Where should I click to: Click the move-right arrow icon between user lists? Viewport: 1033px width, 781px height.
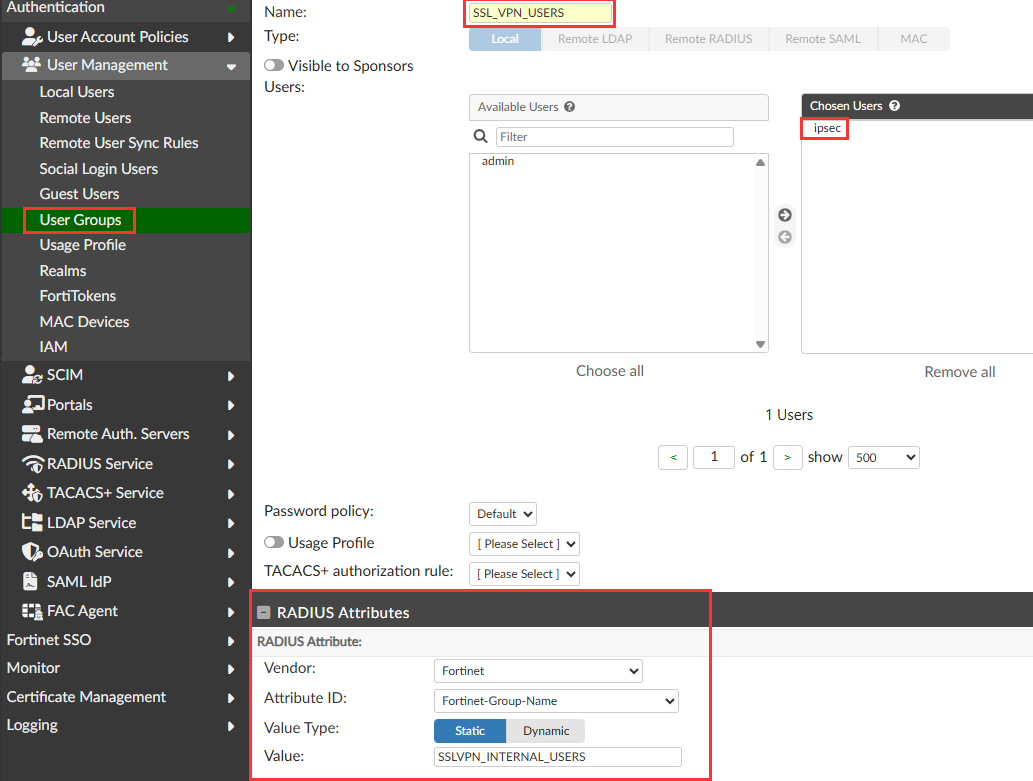click(785, 215)
